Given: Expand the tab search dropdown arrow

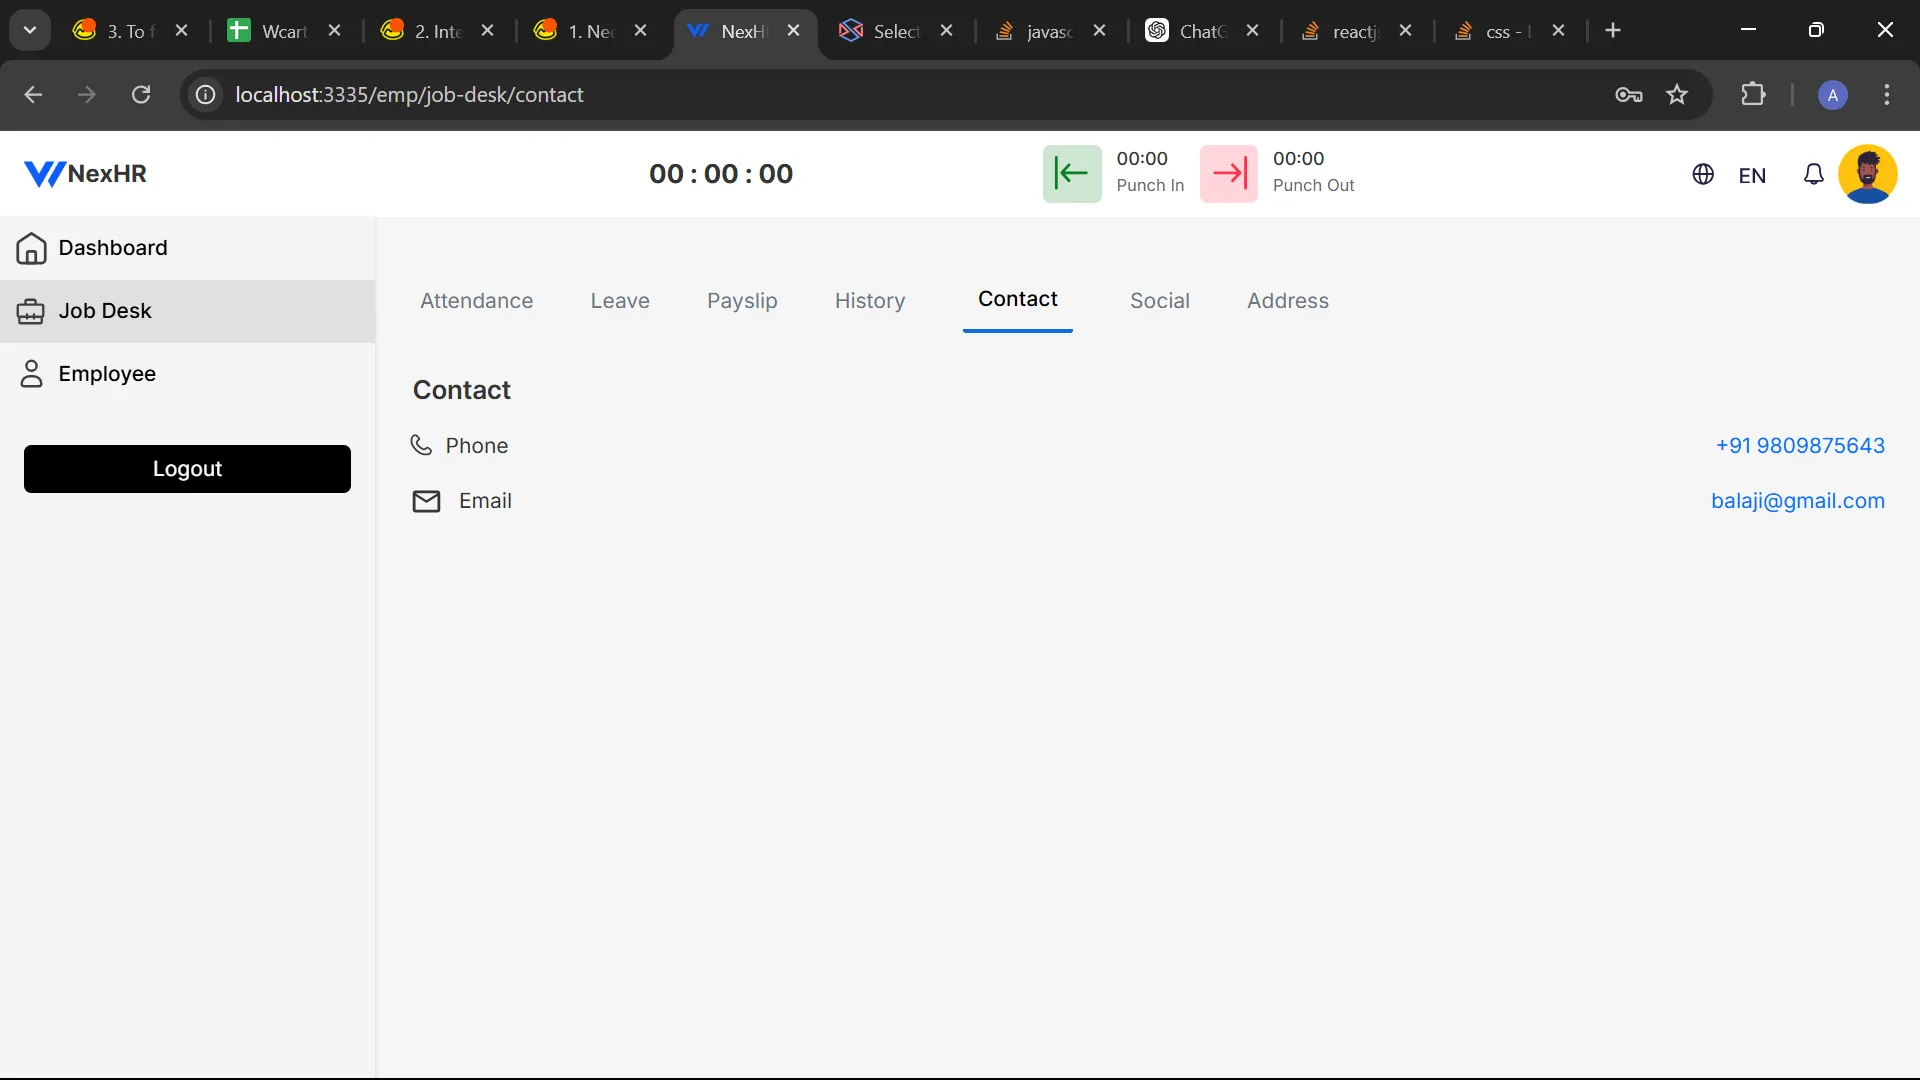Looking at the screenshot, I should point(30,30).
